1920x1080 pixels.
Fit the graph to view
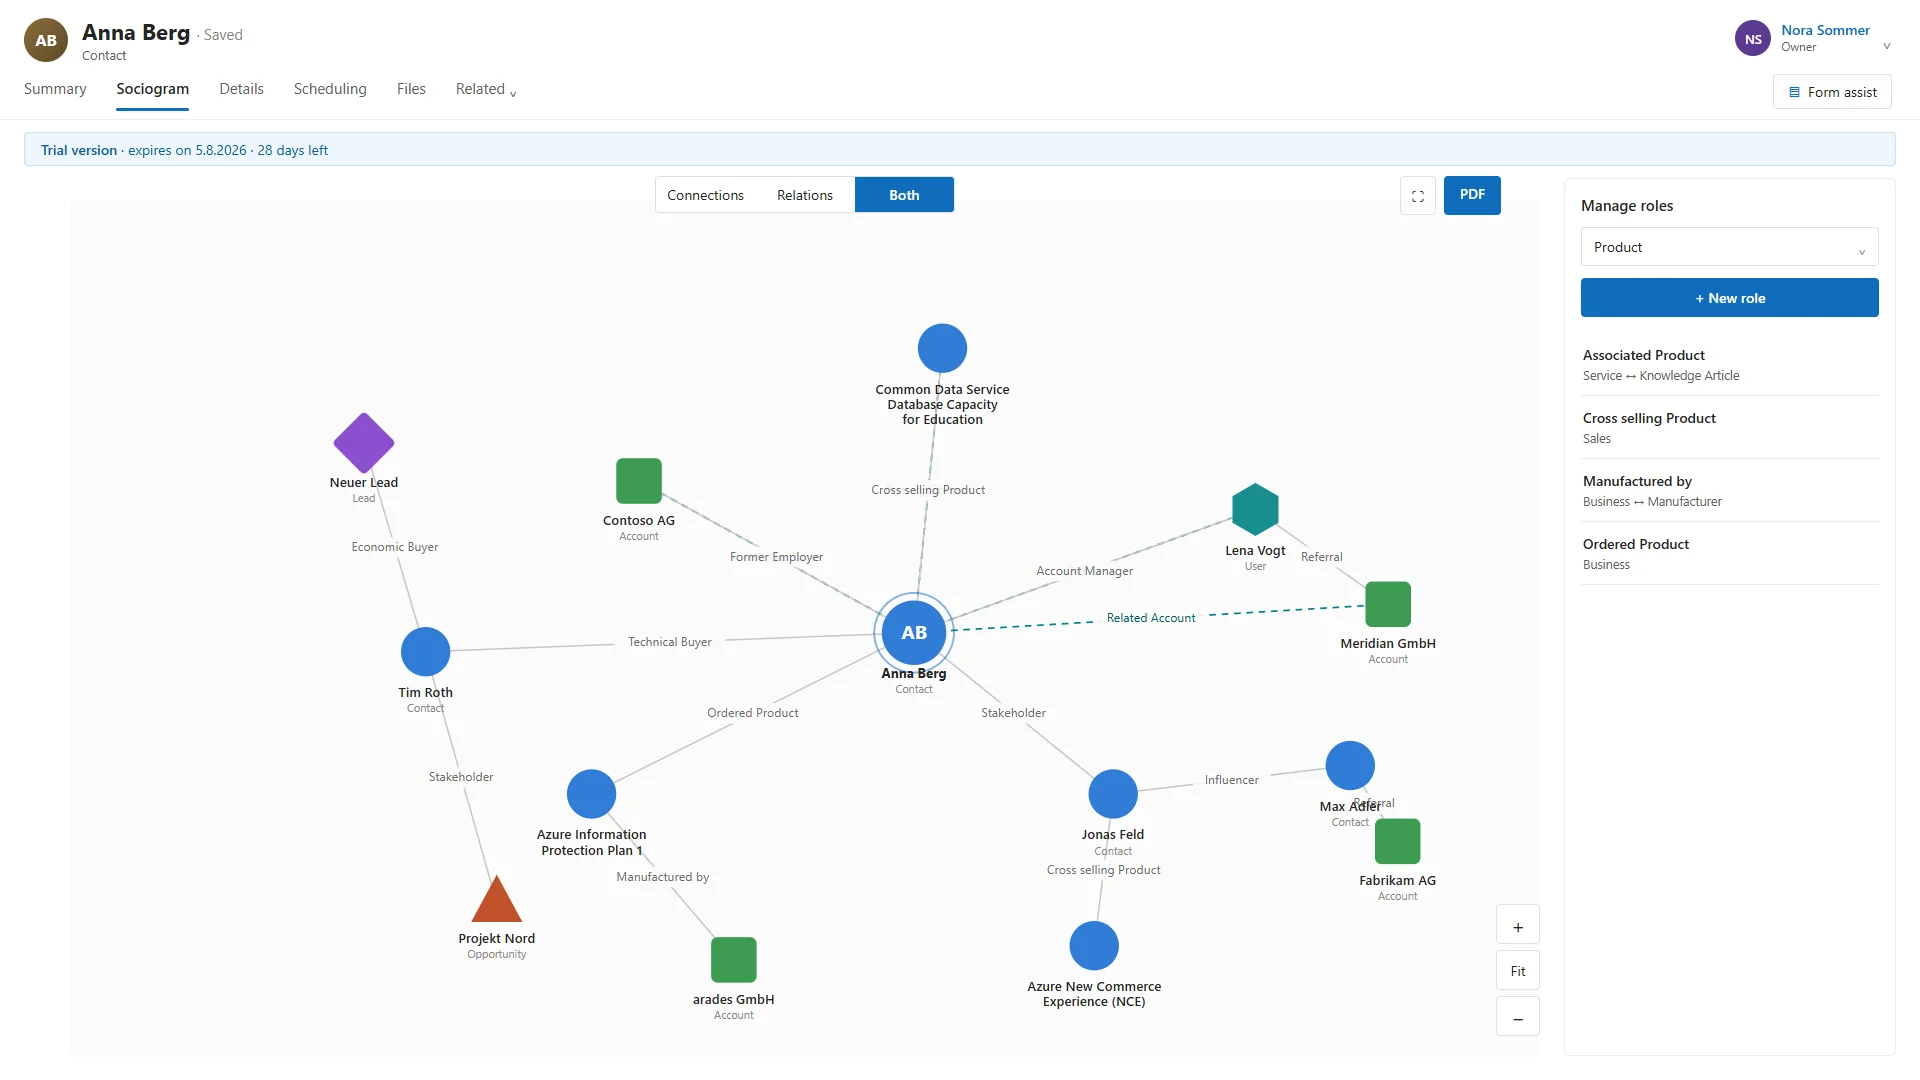coord(1517,971)
